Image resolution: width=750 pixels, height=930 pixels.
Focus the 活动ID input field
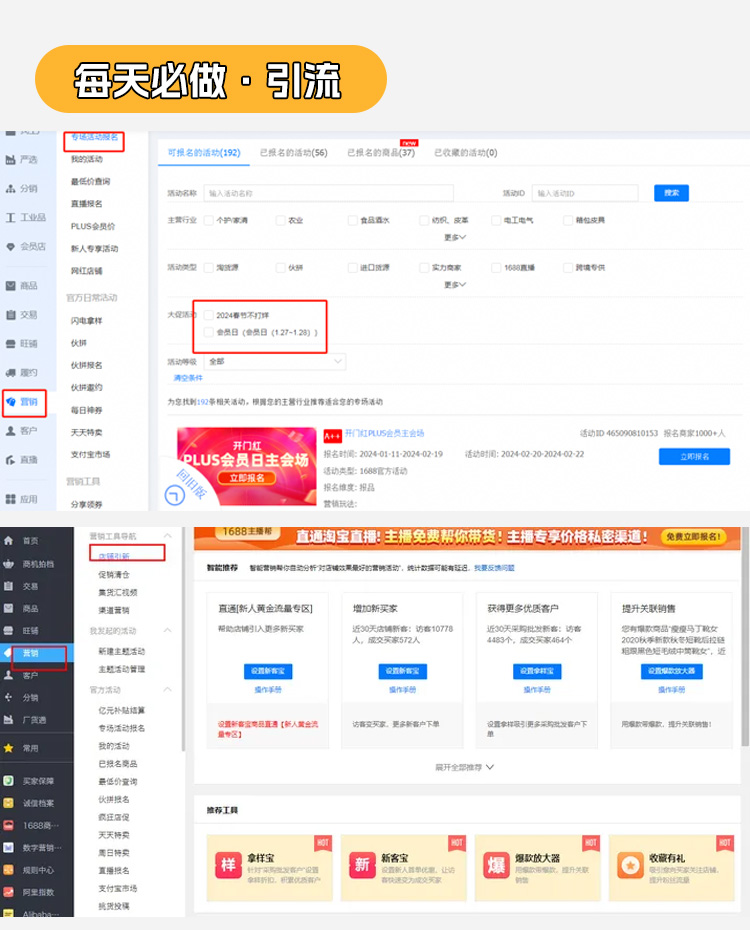click(585, 193)
